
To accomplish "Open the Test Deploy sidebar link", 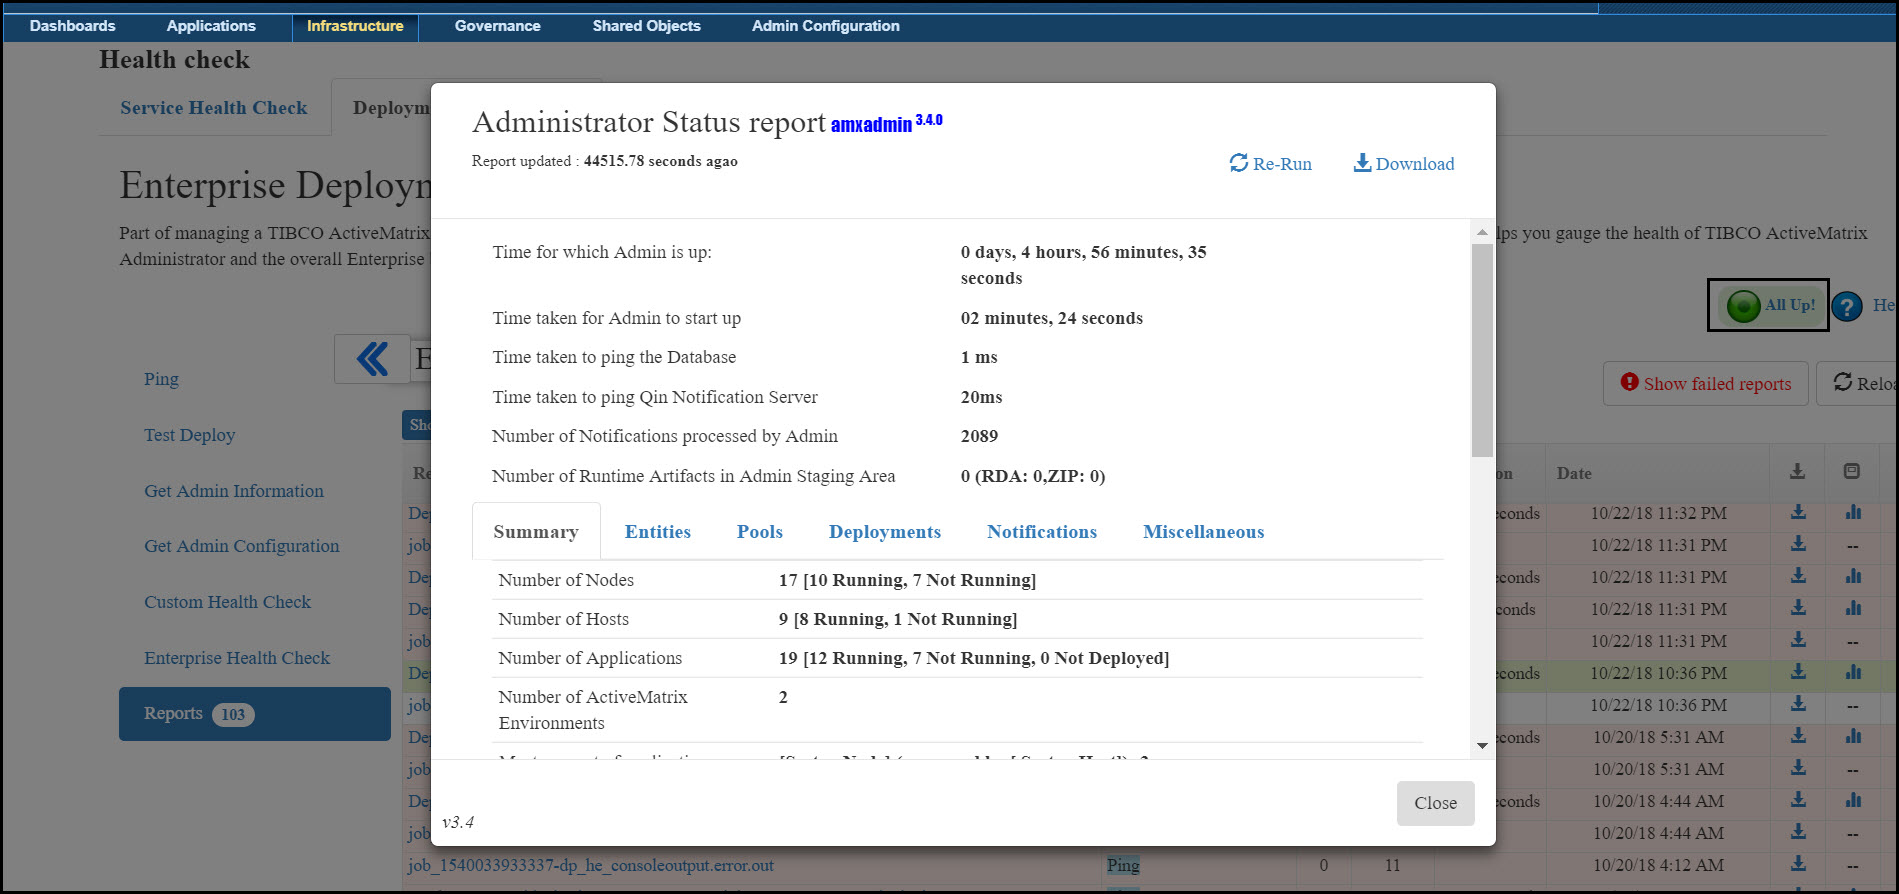I will [x=189, y=435].
